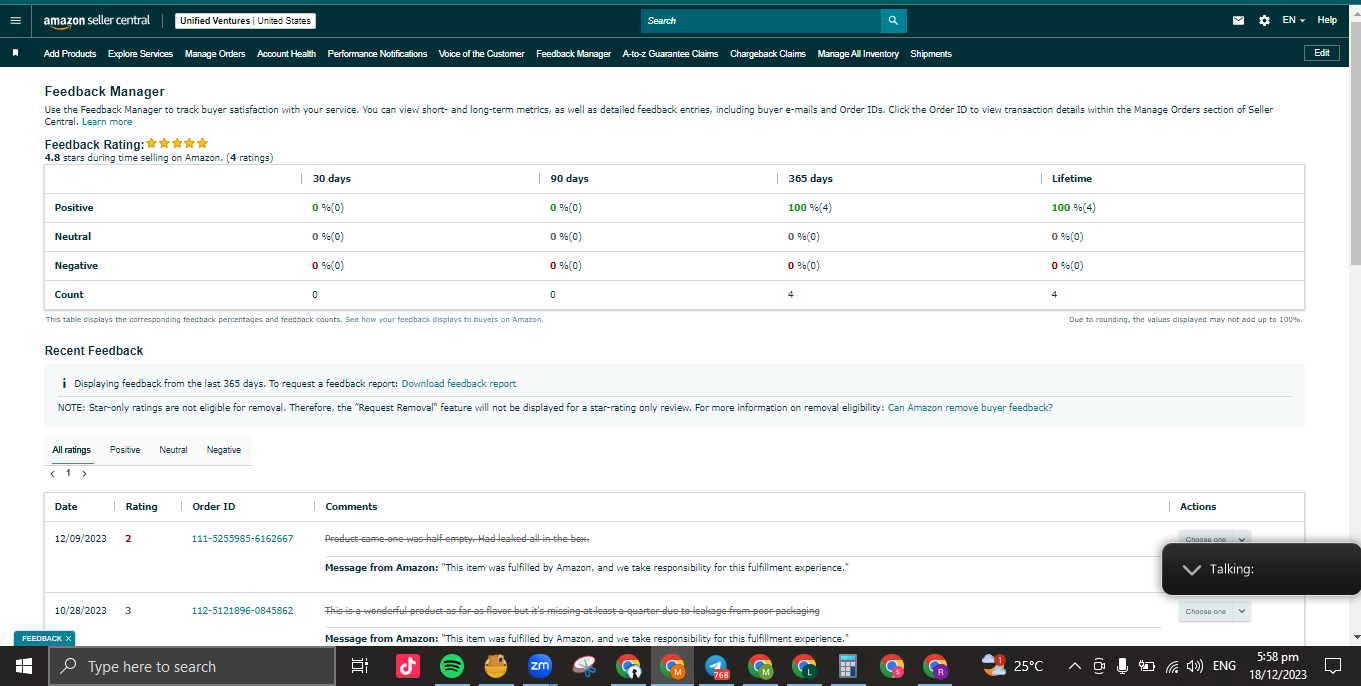Click the five-star Feedback Rating stars
Screen dimensions: 1361x686
click(177, 144)
